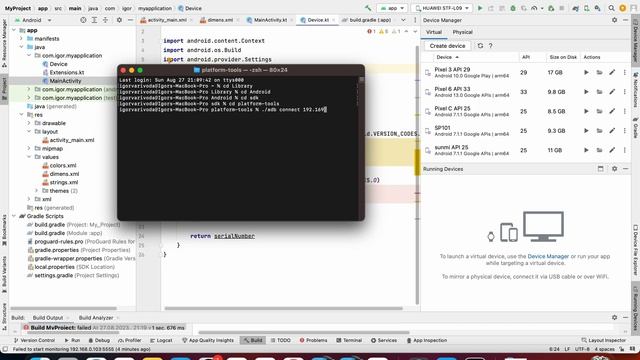Show hidden editor tabs dropdown

pyautogui.click(x=403, y=20)
